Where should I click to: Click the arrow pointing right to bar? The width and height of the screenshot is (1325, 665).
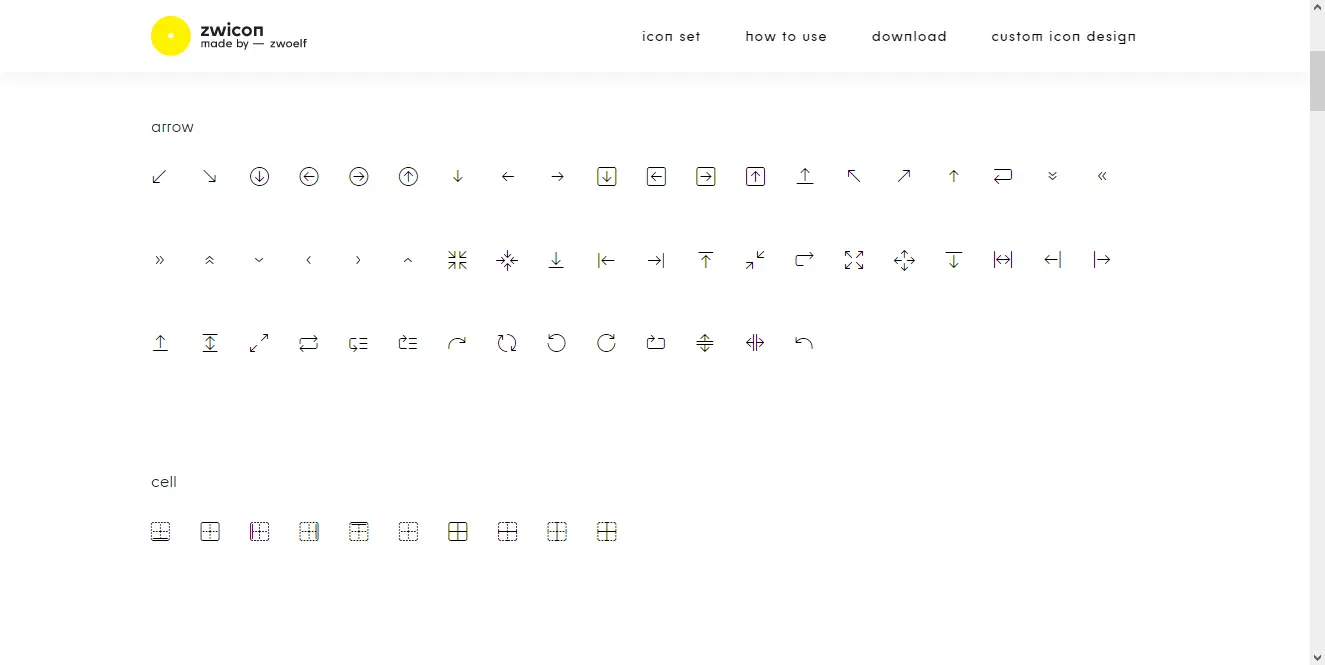point(656,260)
